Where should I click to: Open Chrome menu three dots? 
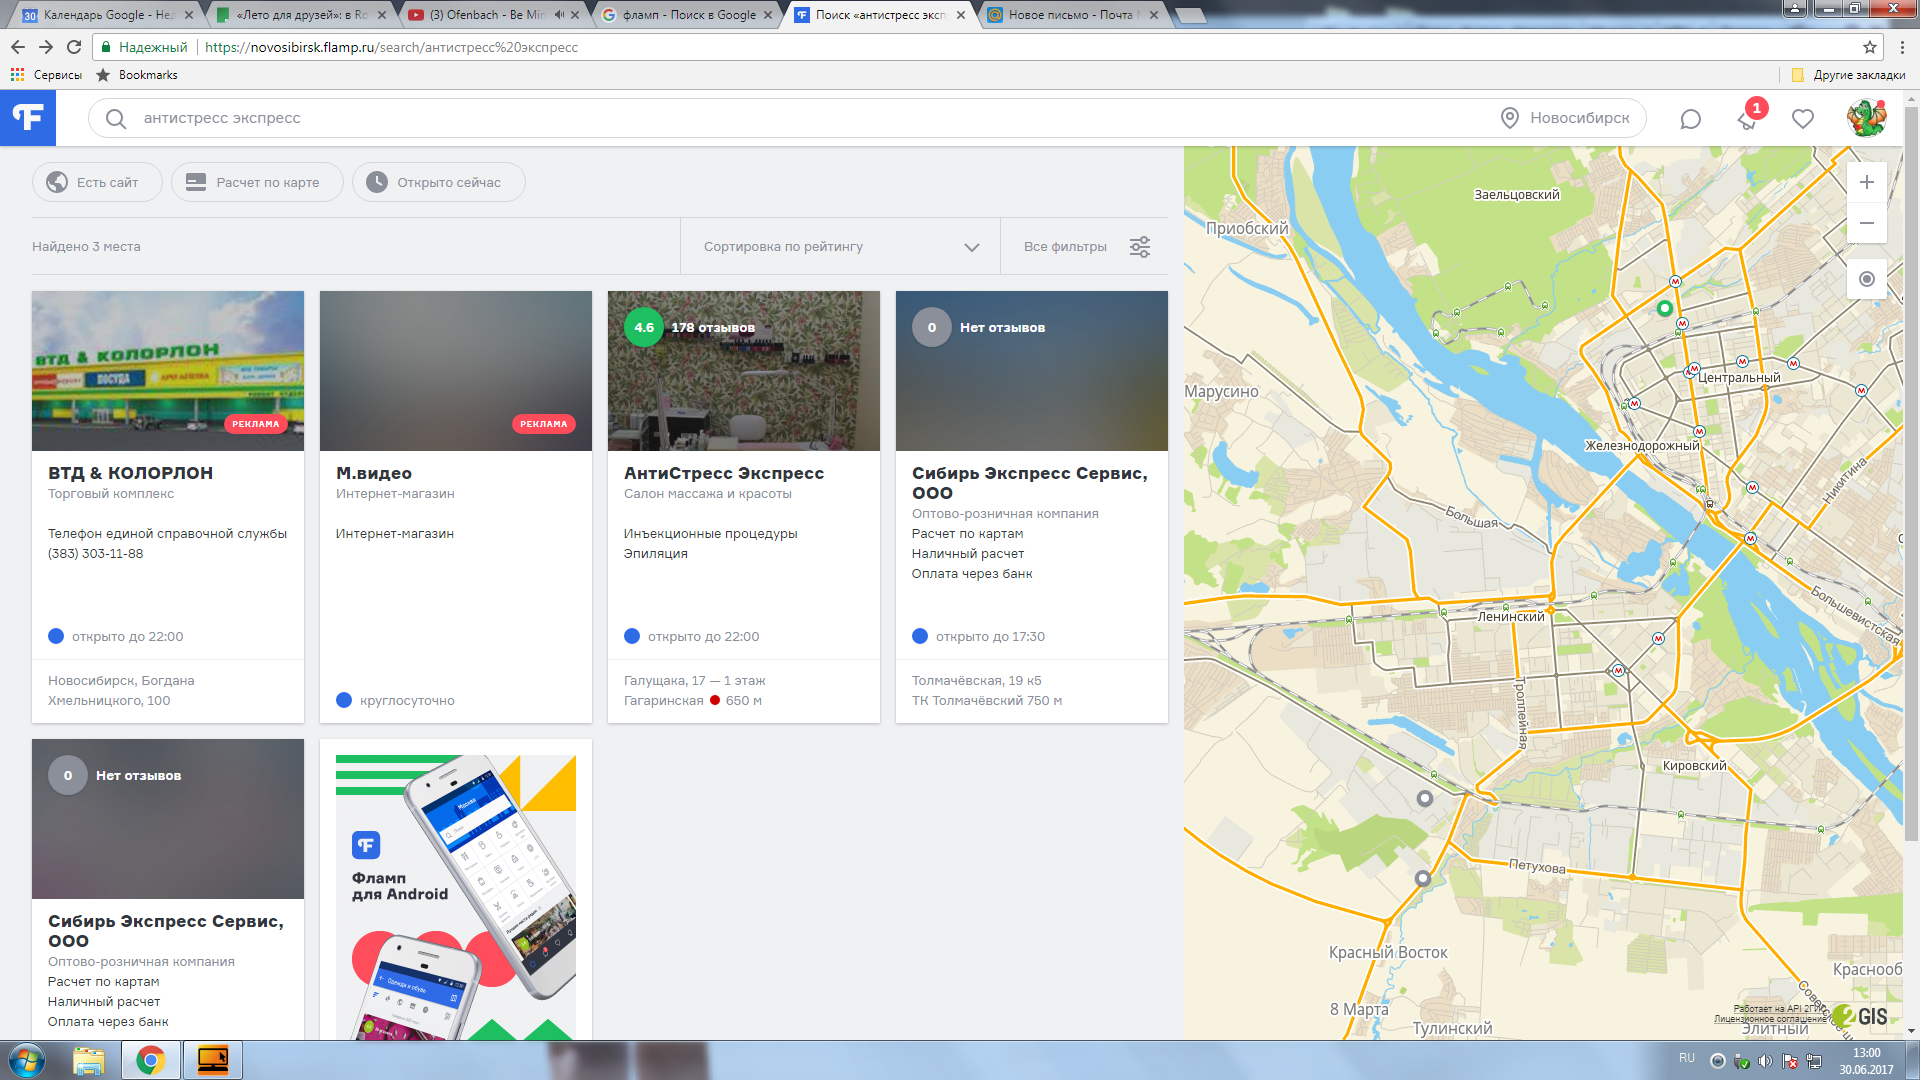pyautogui.click(x=1902, y=47)
